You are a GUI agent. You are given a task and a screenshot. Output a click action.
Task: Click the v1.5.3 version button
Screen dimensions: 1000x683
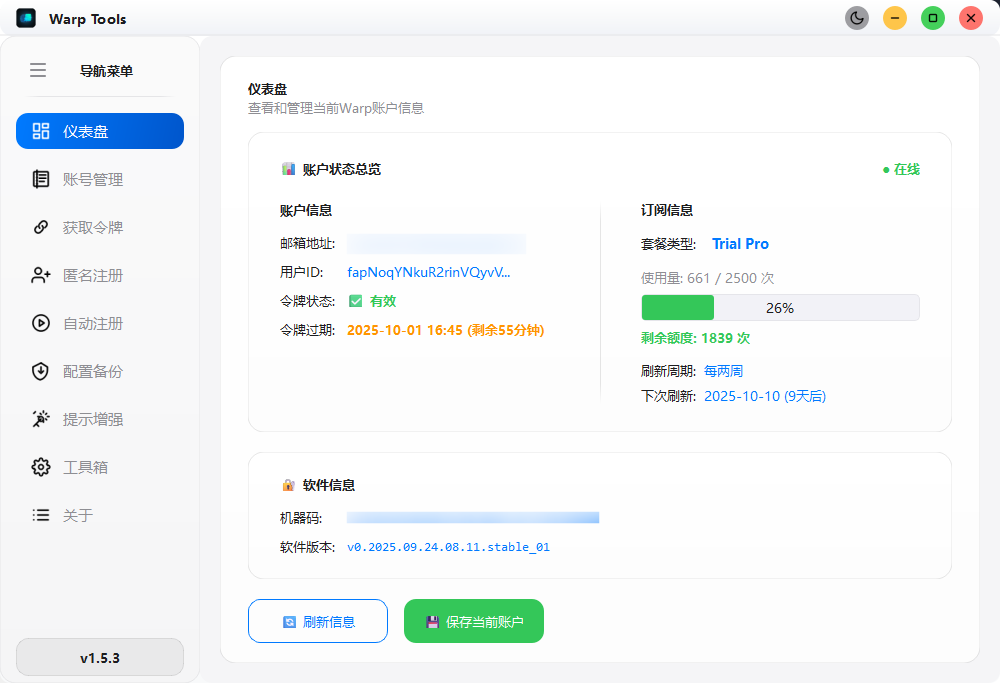(x=100, y=657)
